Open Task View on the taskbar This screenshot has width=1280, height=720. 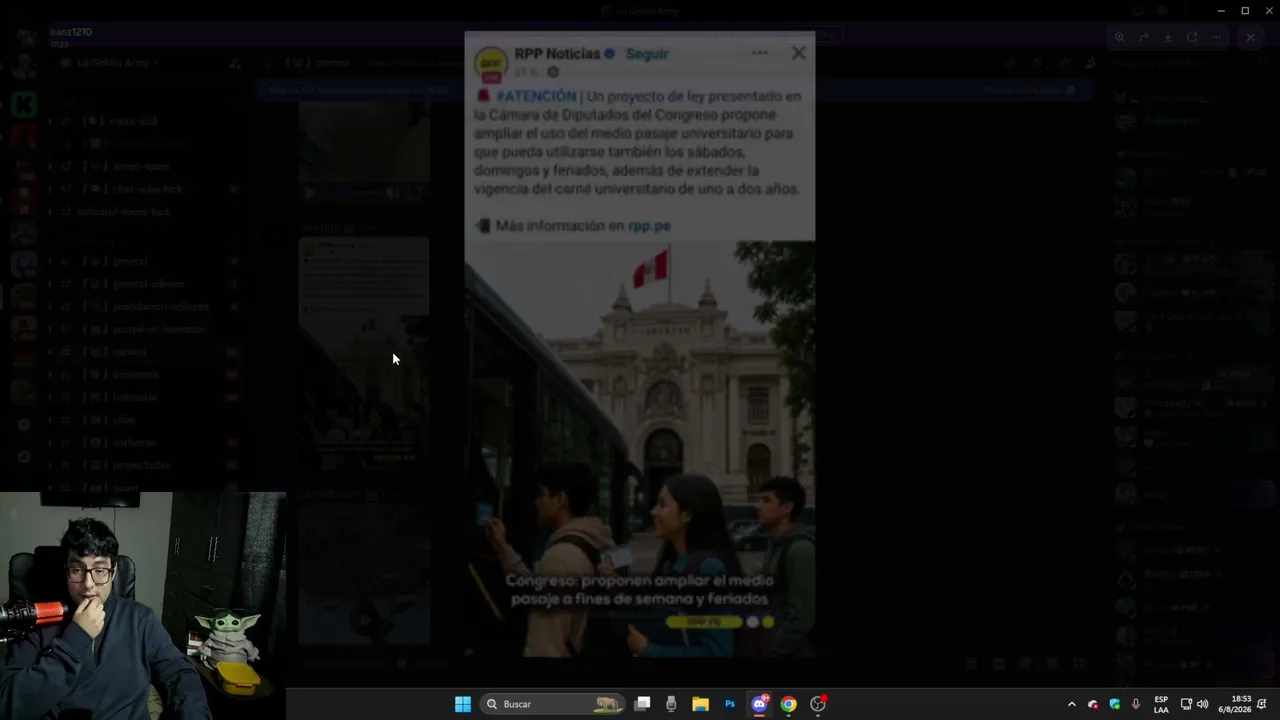coord(643,704)
